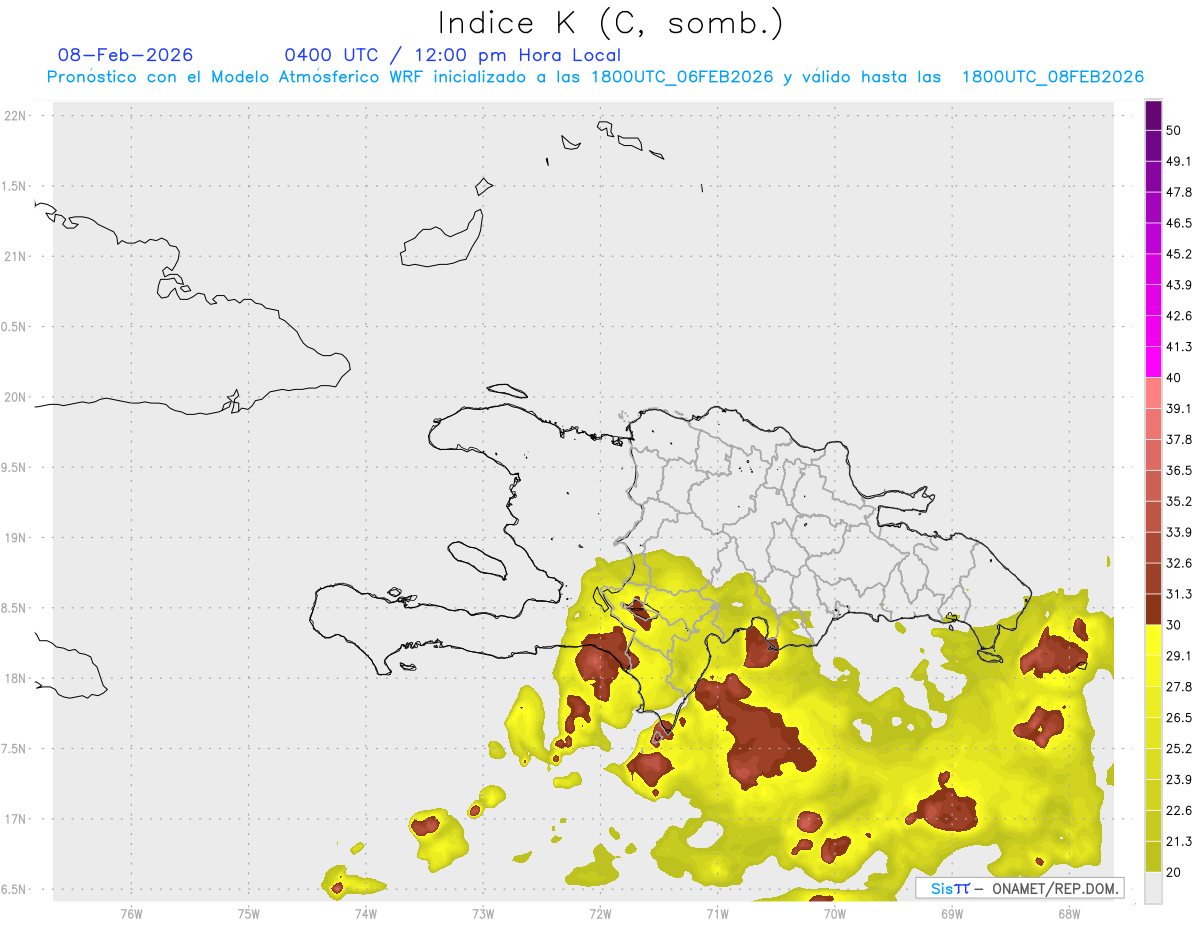Click the colorbar value label 41.3
This screenshot has width=1200, height=927.
point(1179,347)
